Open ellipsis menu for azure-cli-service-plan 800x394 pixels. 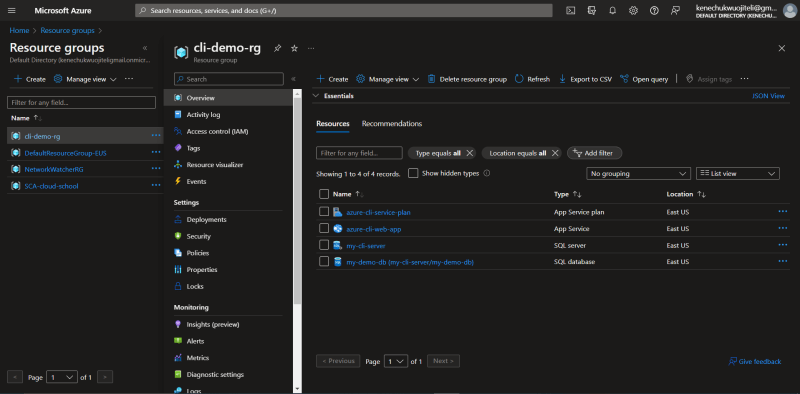pyautogui.click(x=783, y=211)
